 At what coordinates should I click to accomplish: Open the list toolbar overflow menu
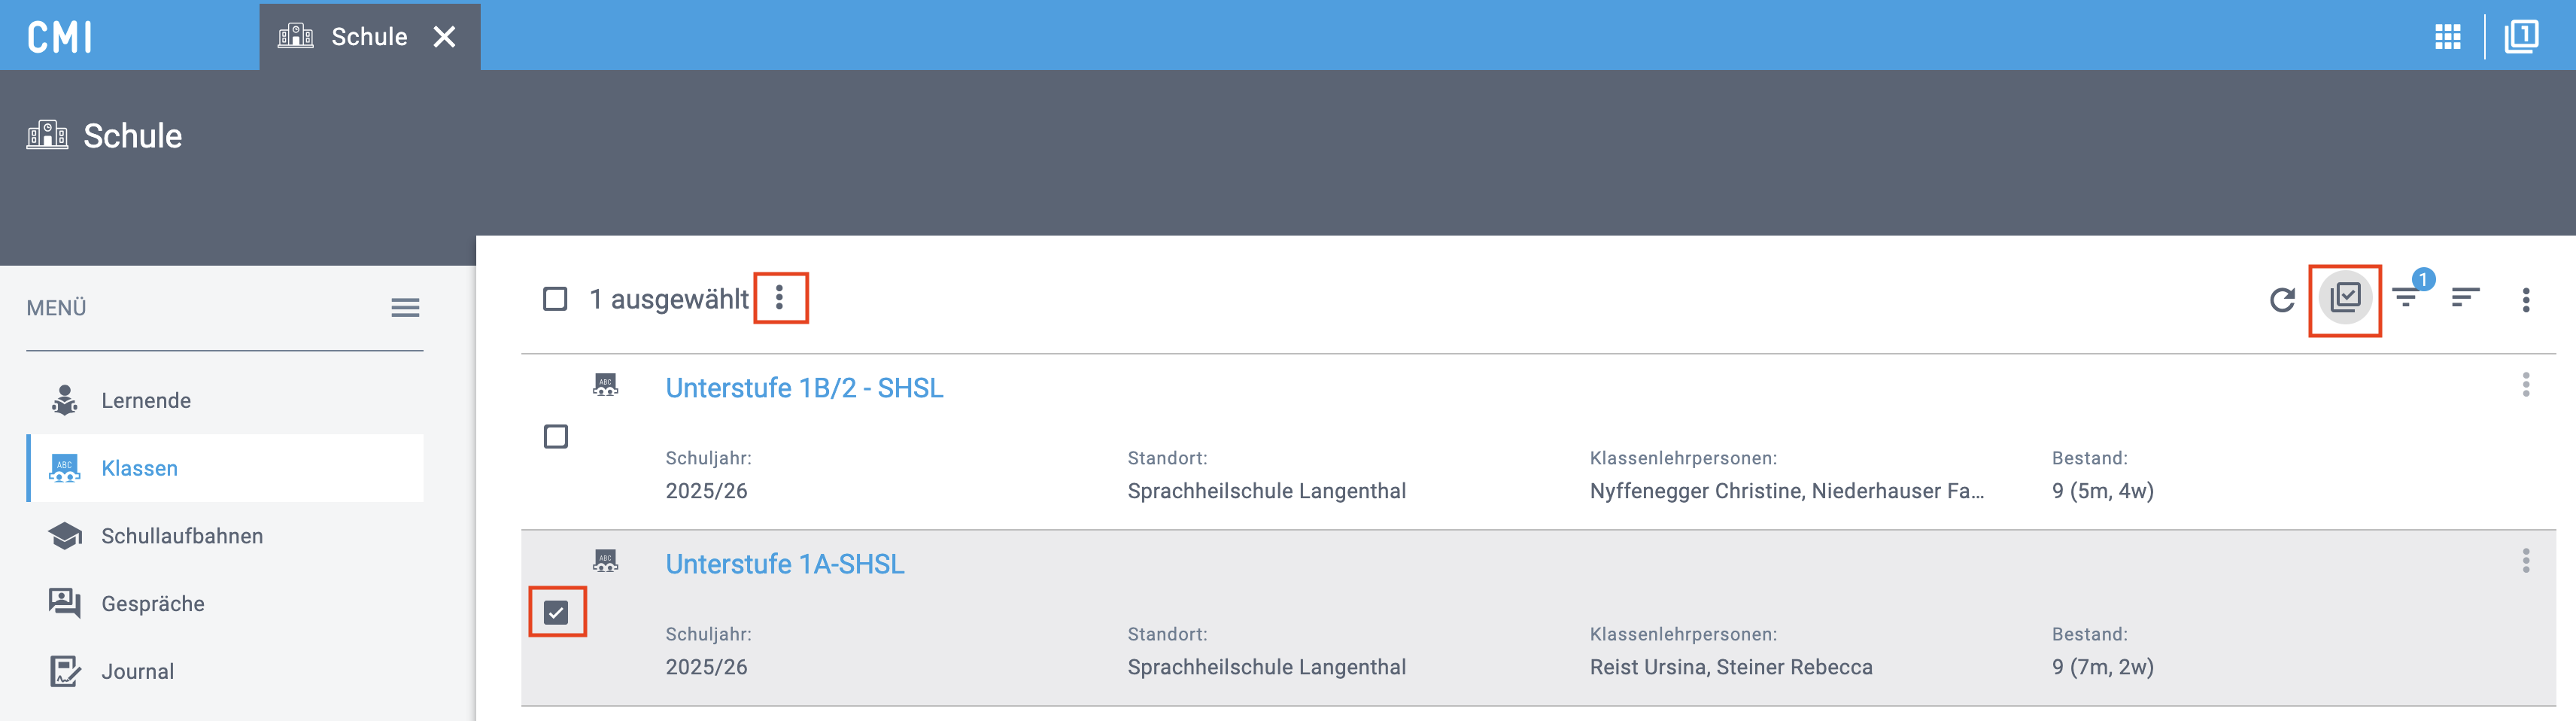(2525, 300)
